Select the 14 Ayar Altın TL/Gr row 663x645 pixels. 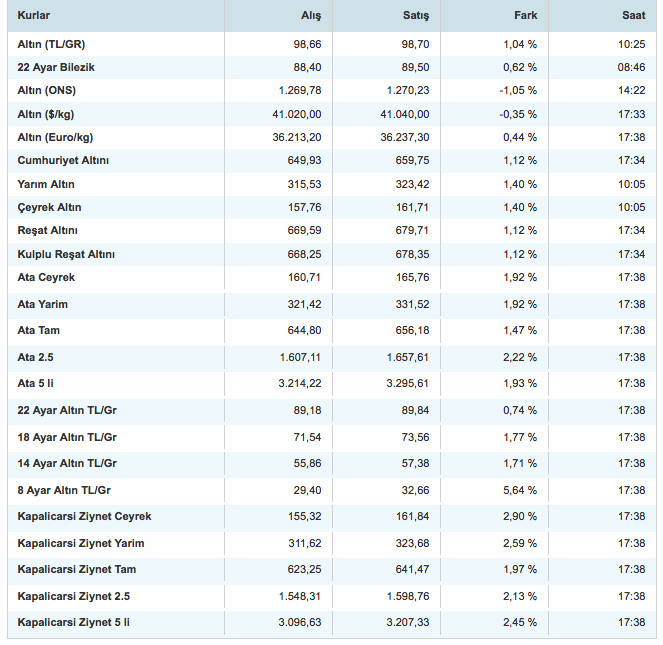pyautogui.click(x=67, y=463)
